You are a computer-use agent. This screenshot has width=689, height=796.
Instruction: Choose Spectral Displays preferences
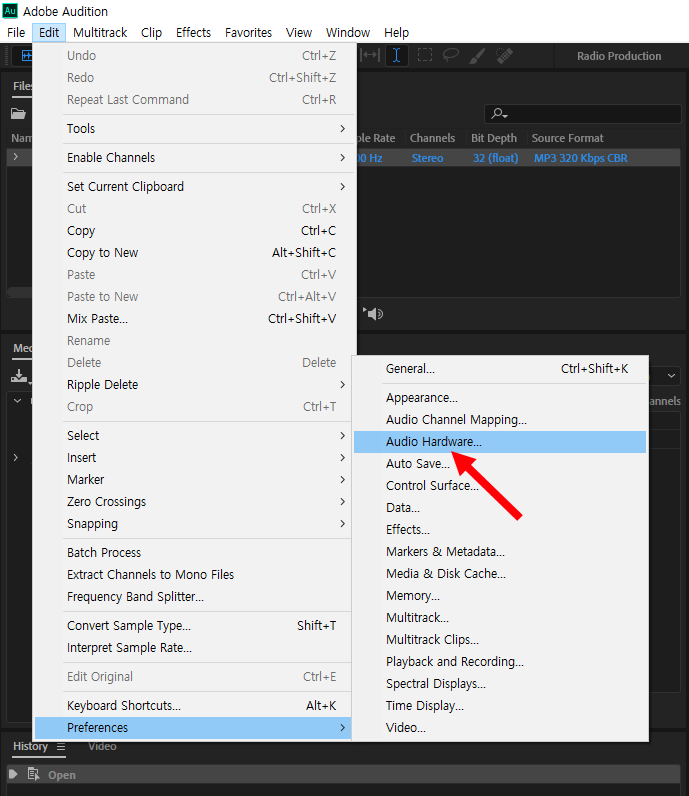(500, 684)
